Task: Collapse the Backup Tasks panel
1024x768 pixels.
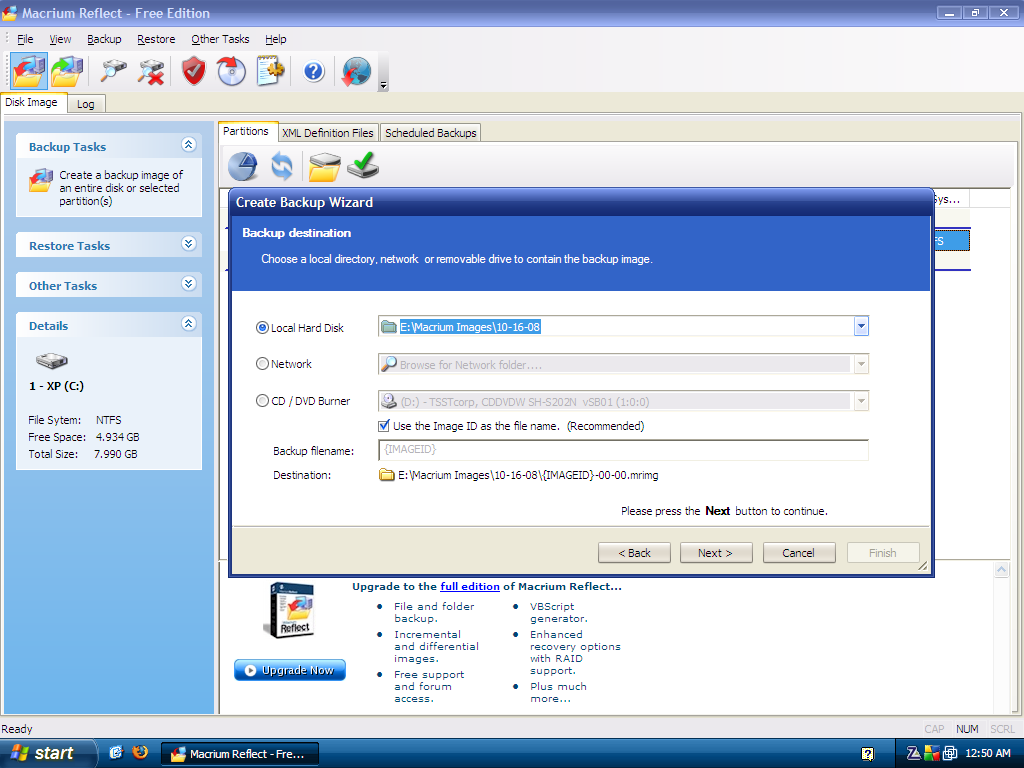Action: (x=189, y=145)
